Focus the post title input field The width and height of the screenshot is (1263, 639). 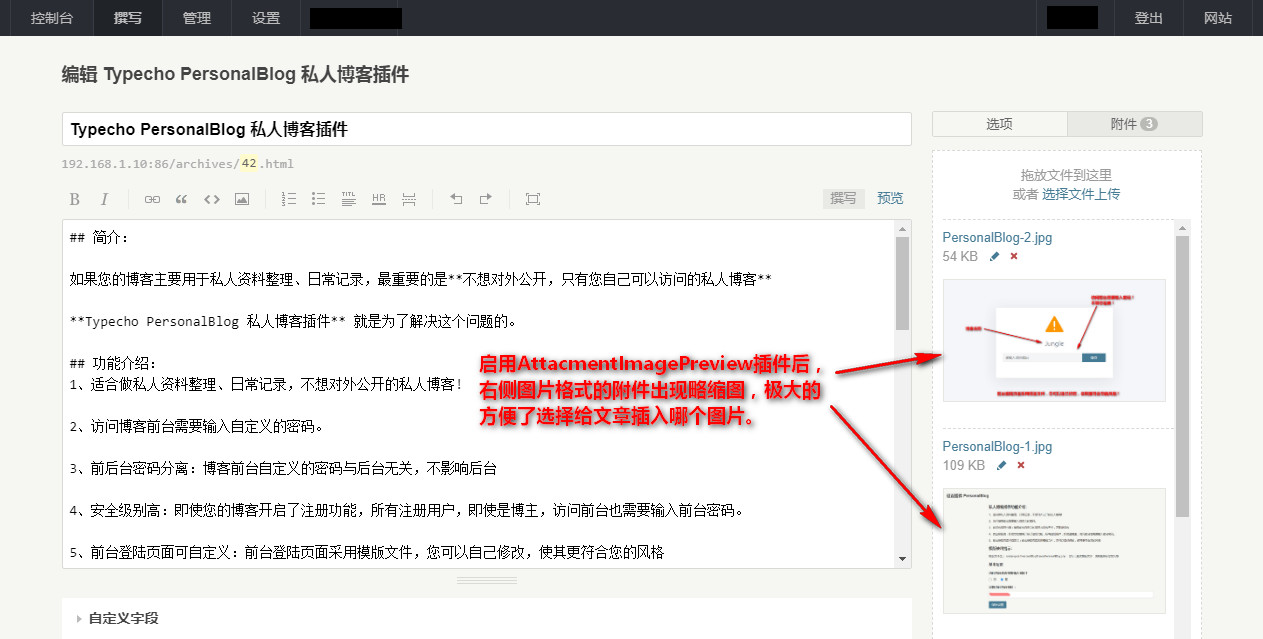[x=487, y=129]
